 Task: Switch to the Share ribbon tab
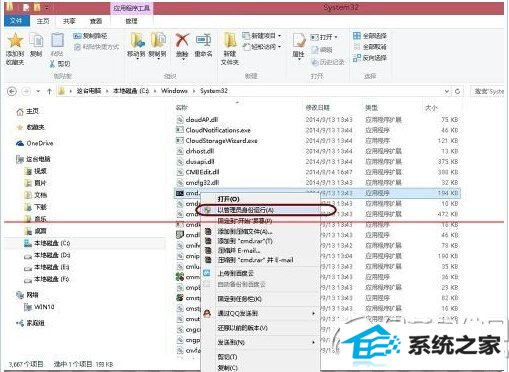coord(69,21)
